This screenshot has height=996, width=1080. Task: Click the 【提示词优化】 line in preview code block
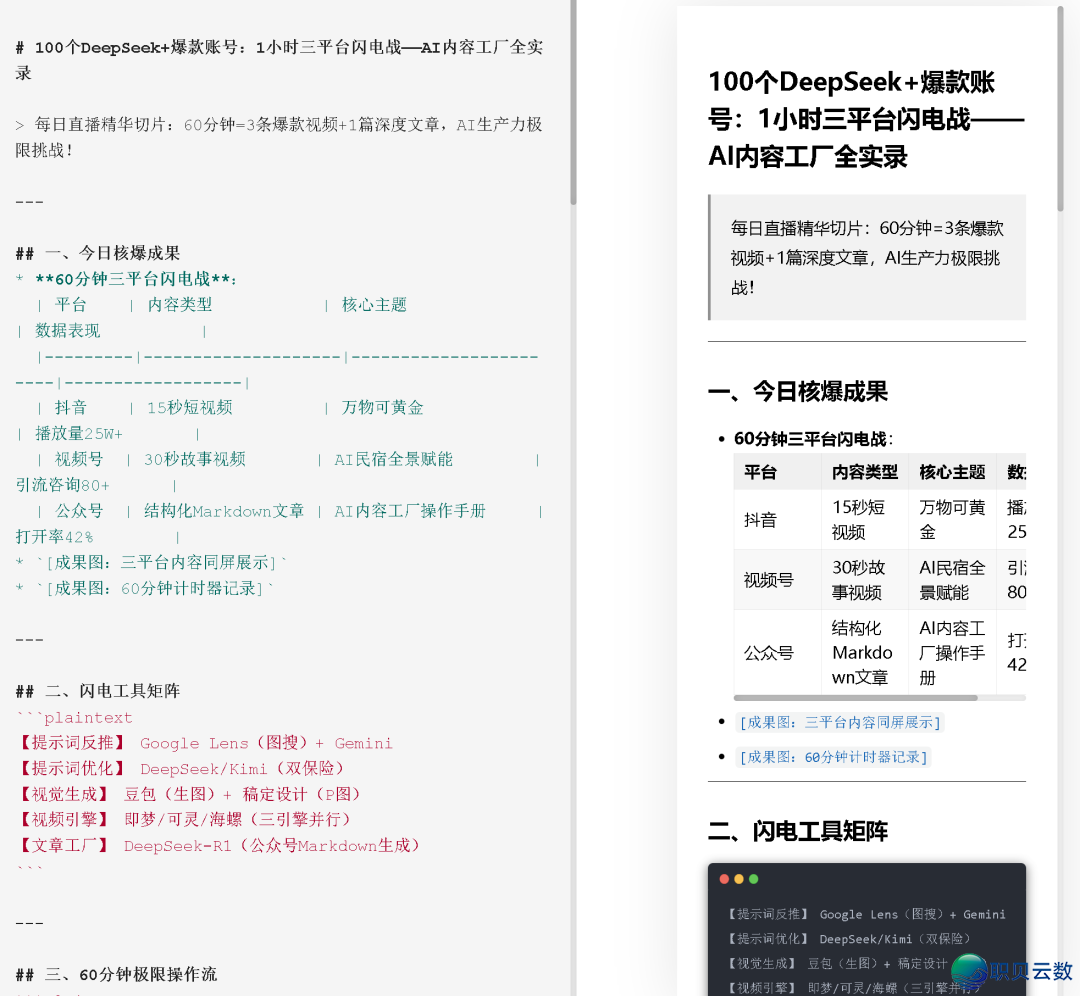tap(849, 939)
